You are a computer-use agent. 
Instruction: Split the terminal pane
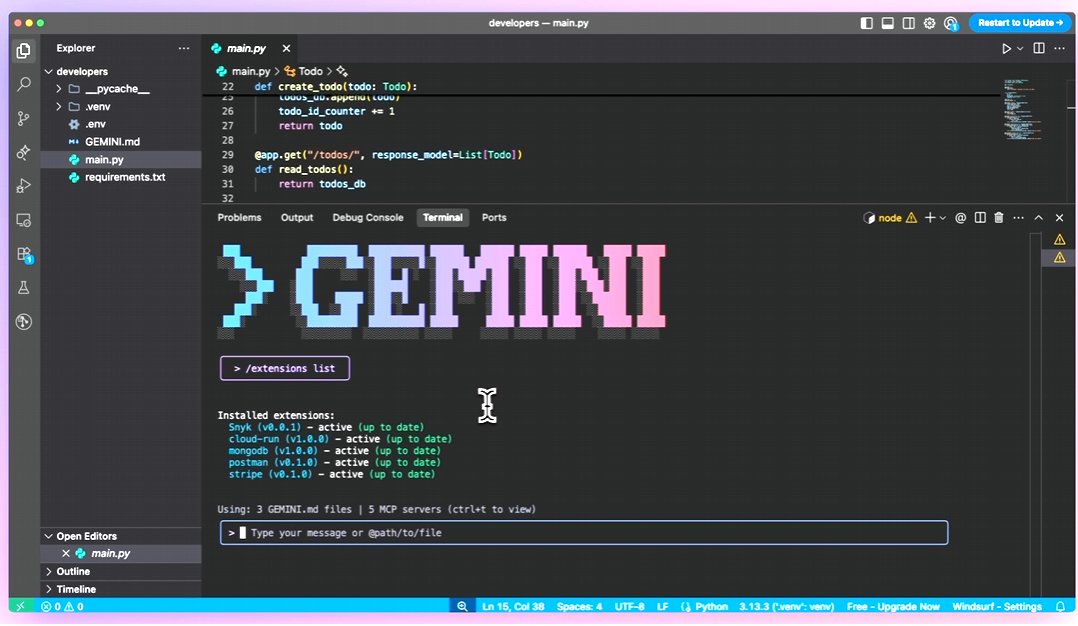[x=980, y=218]
